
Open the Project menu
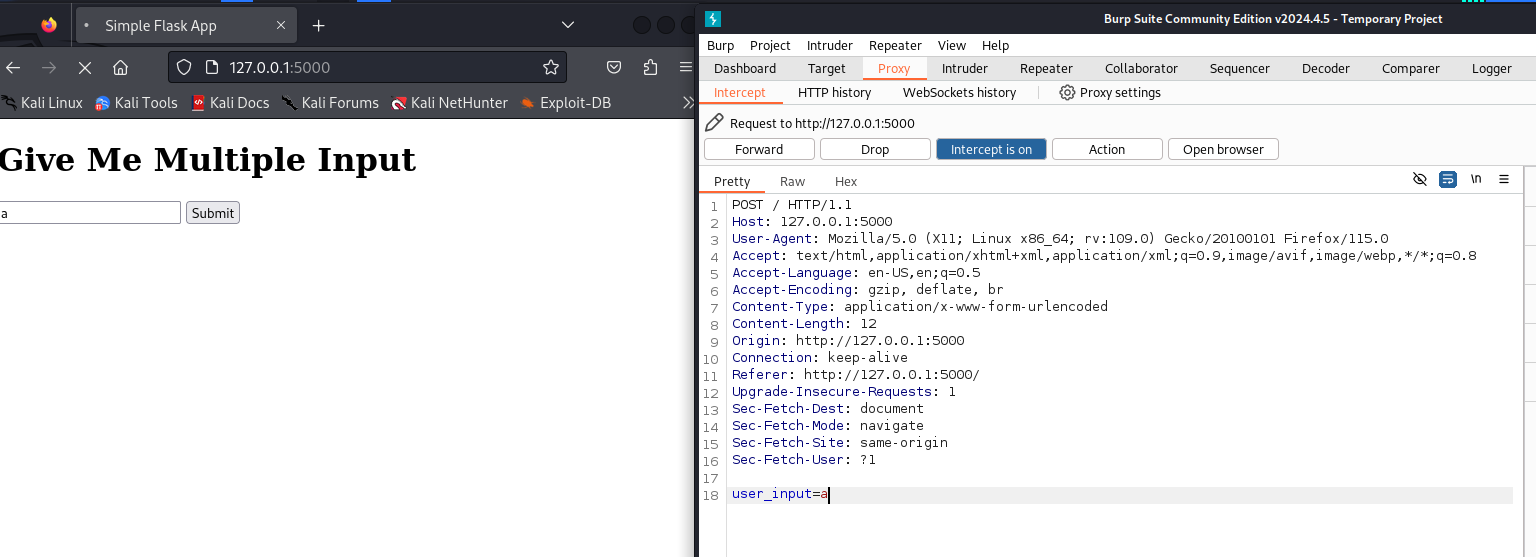coord(770,45)
